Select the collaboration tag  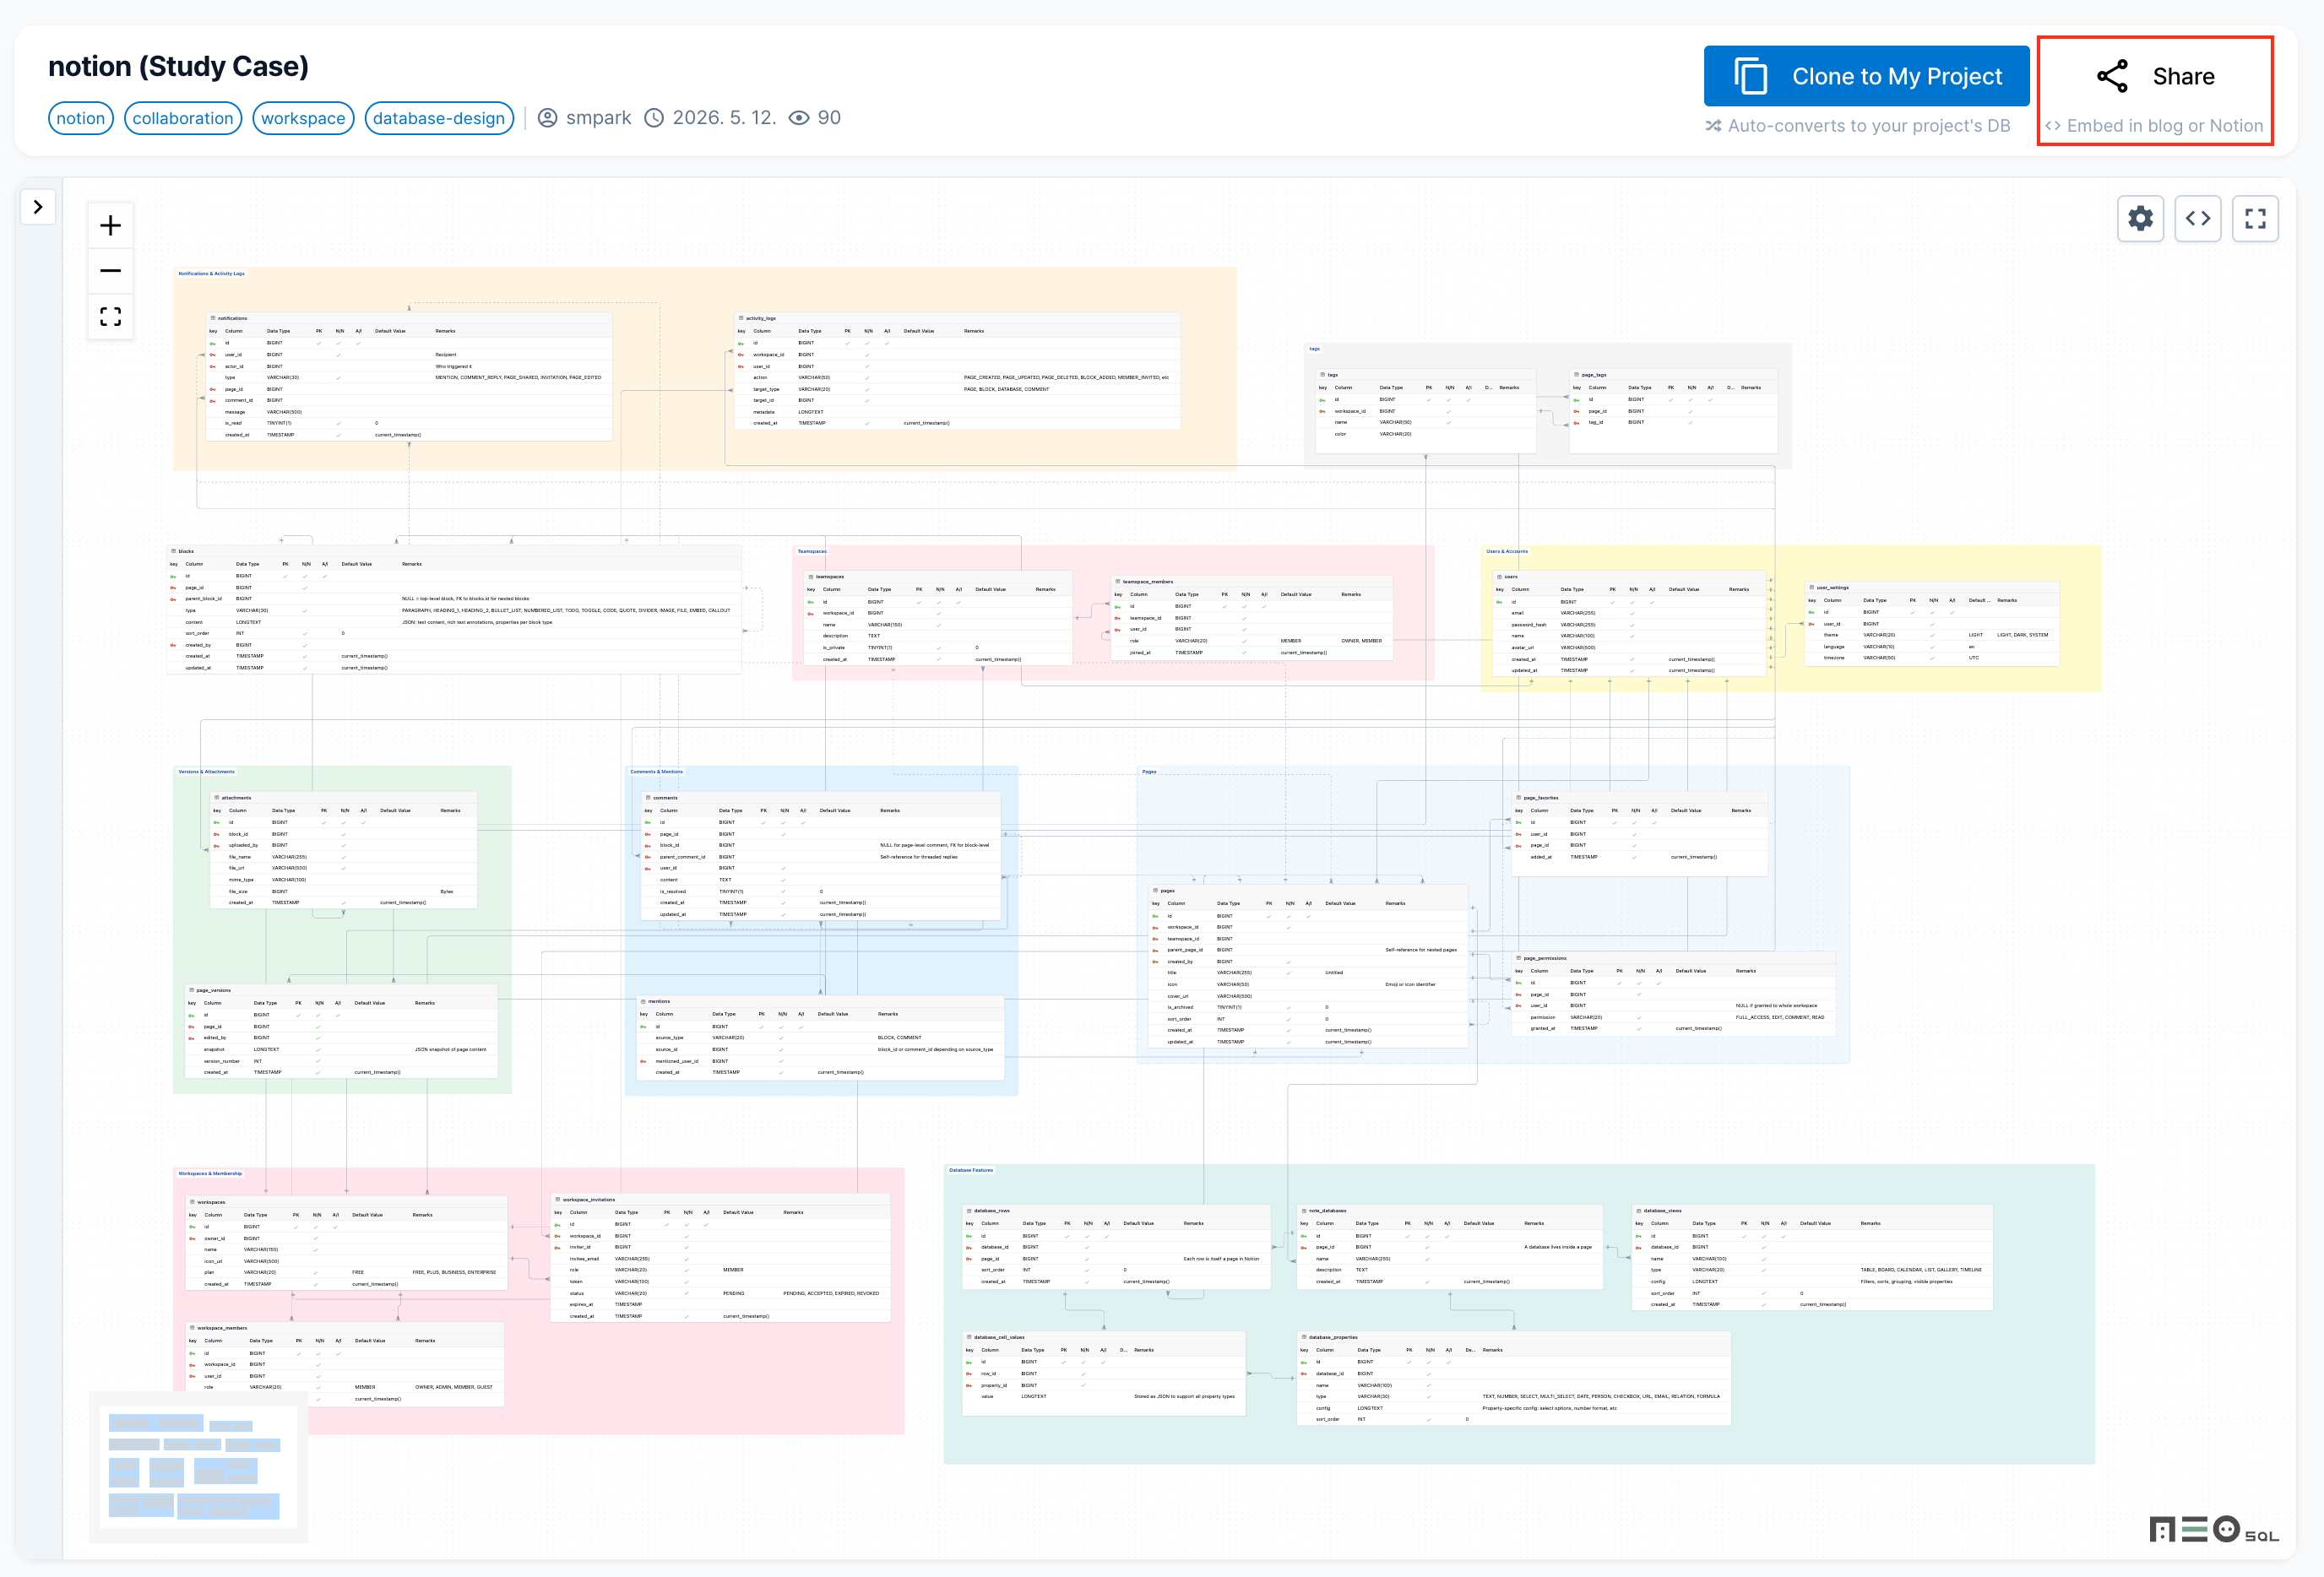(183, 118)
